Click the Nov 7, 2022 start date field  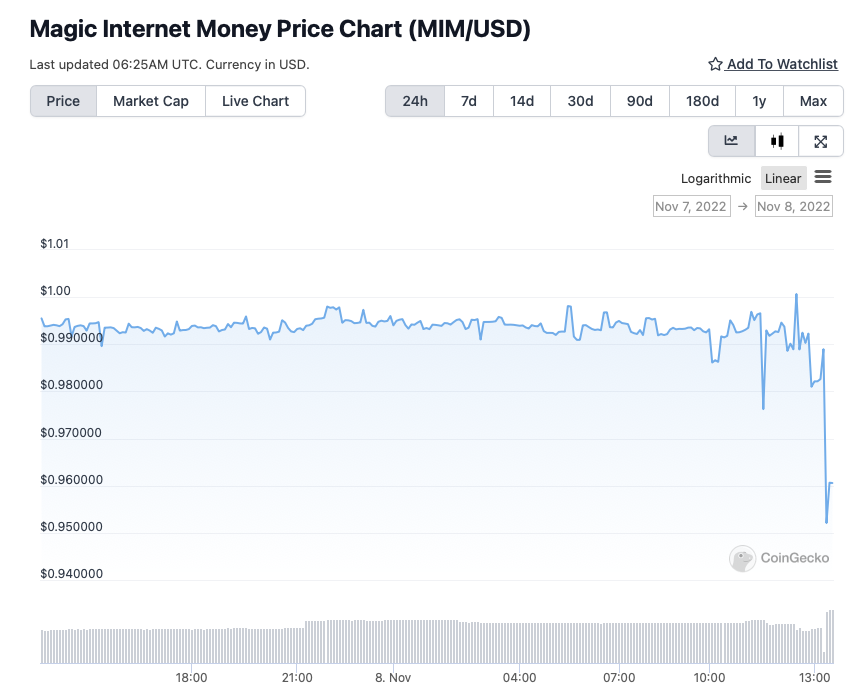(x=691, y=206)
